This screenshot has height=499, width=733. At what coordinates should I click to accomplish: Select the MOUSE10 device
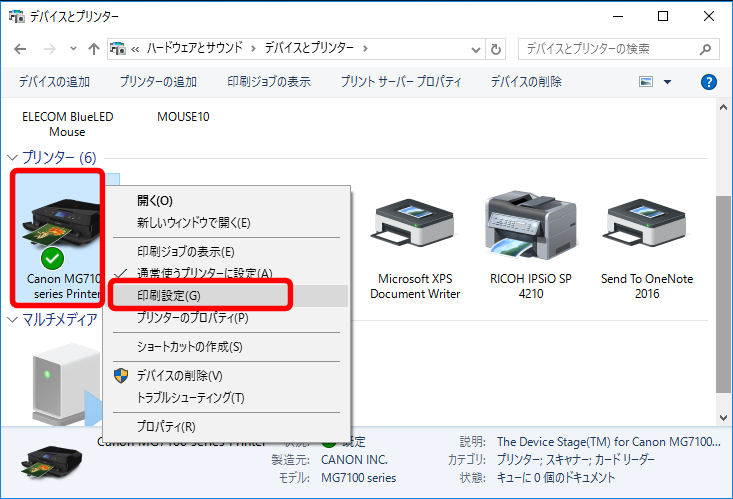tap(183, 117)
